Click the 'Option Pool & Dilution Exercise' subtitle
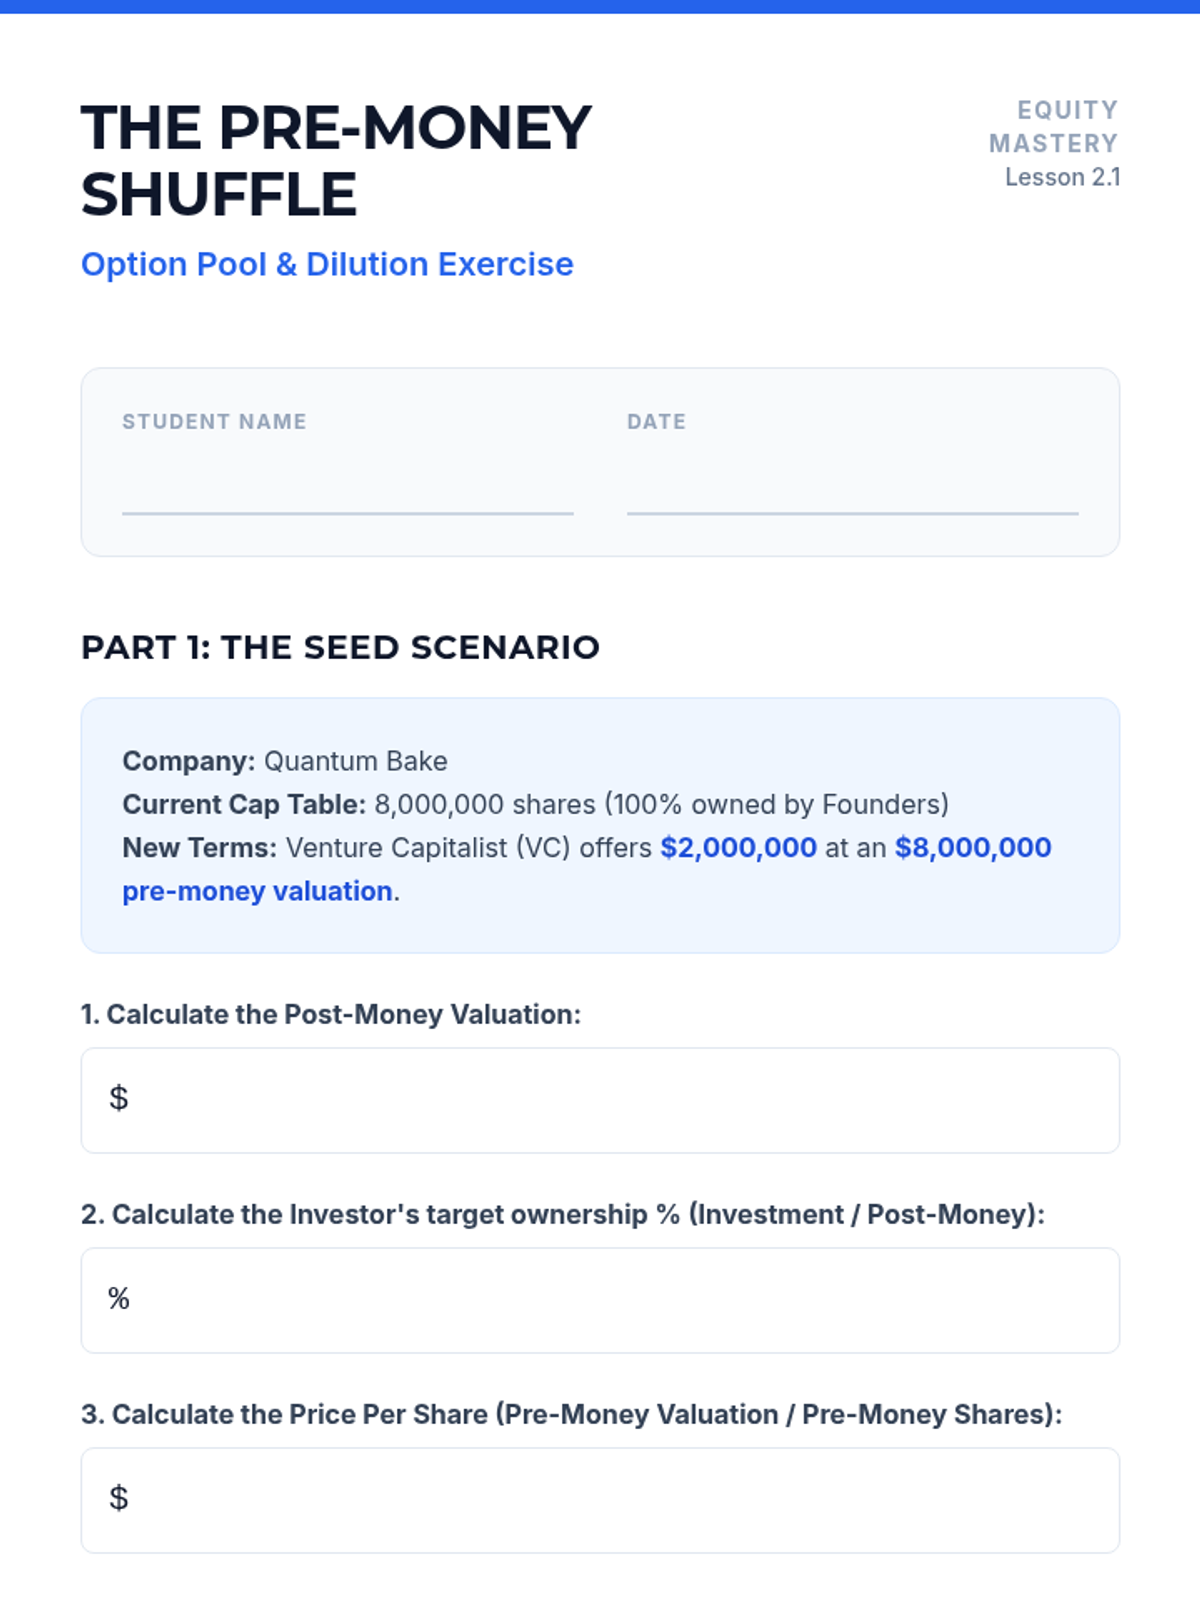 (x=327, y=264)
